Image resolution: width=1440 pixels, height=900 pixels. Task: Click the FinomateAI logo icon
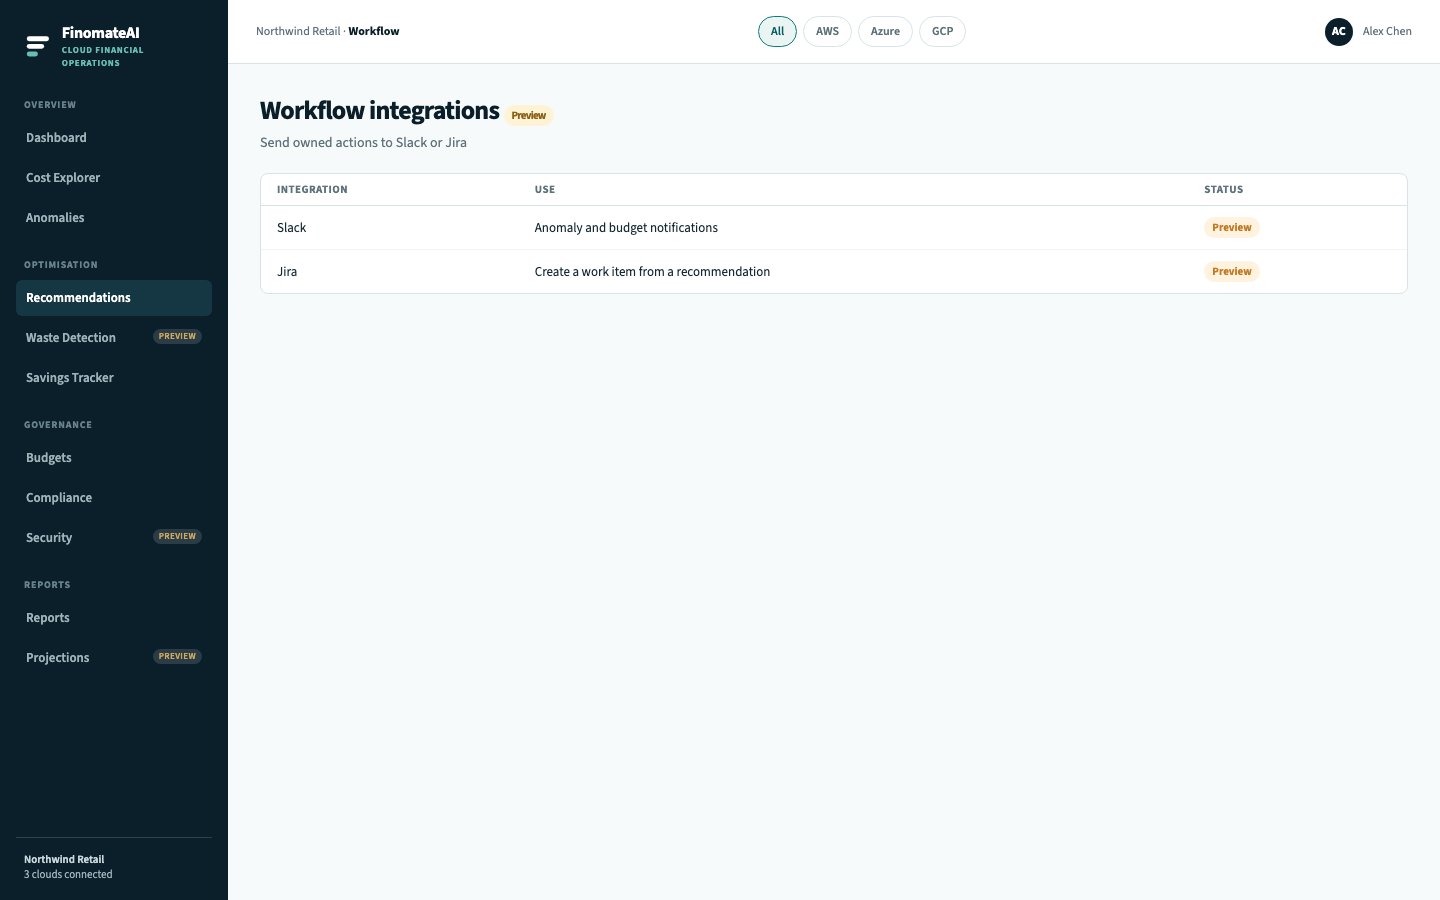[x=37, y=46]
